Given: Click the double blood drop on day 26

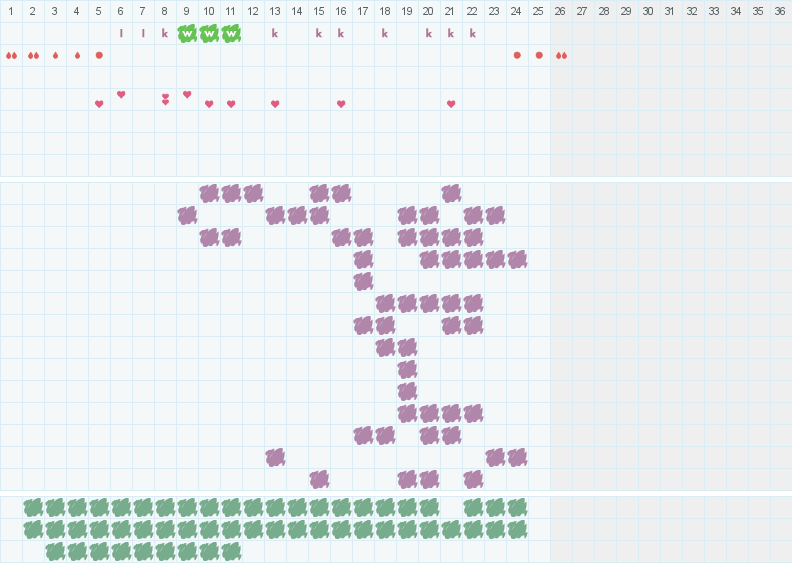Looking at the screenshot, I should 561,55.
